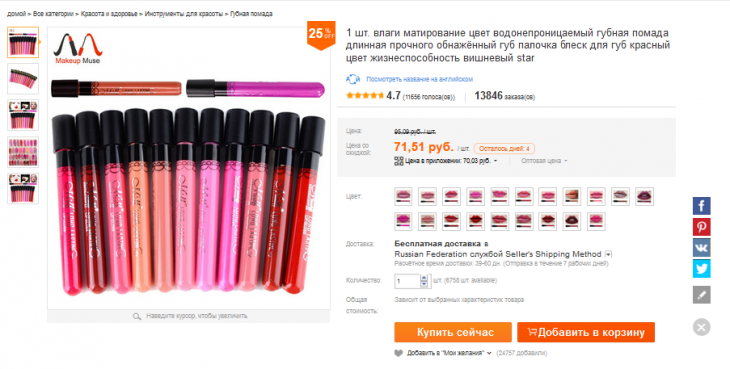Expand 'Мои желания' wishlist dropdown arrow
730x369 pixels.
pos(489,353)
